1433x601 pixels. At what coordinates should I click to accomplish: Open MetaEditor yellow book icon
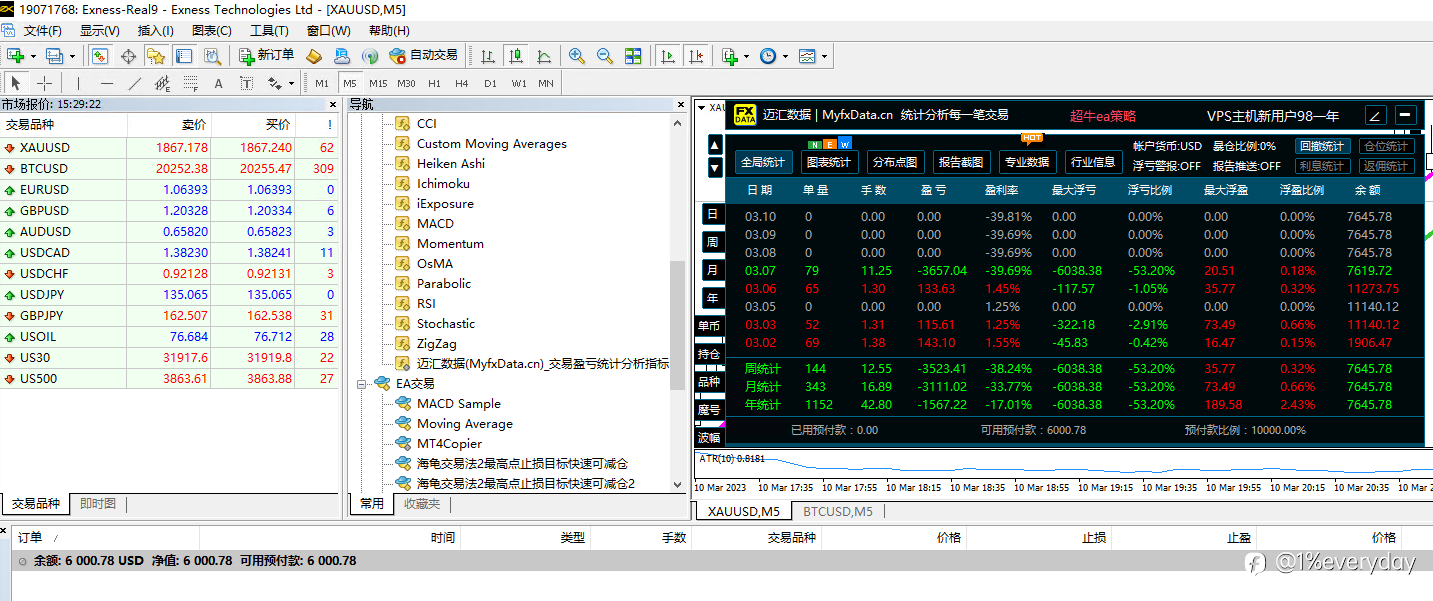coord(314,56)
